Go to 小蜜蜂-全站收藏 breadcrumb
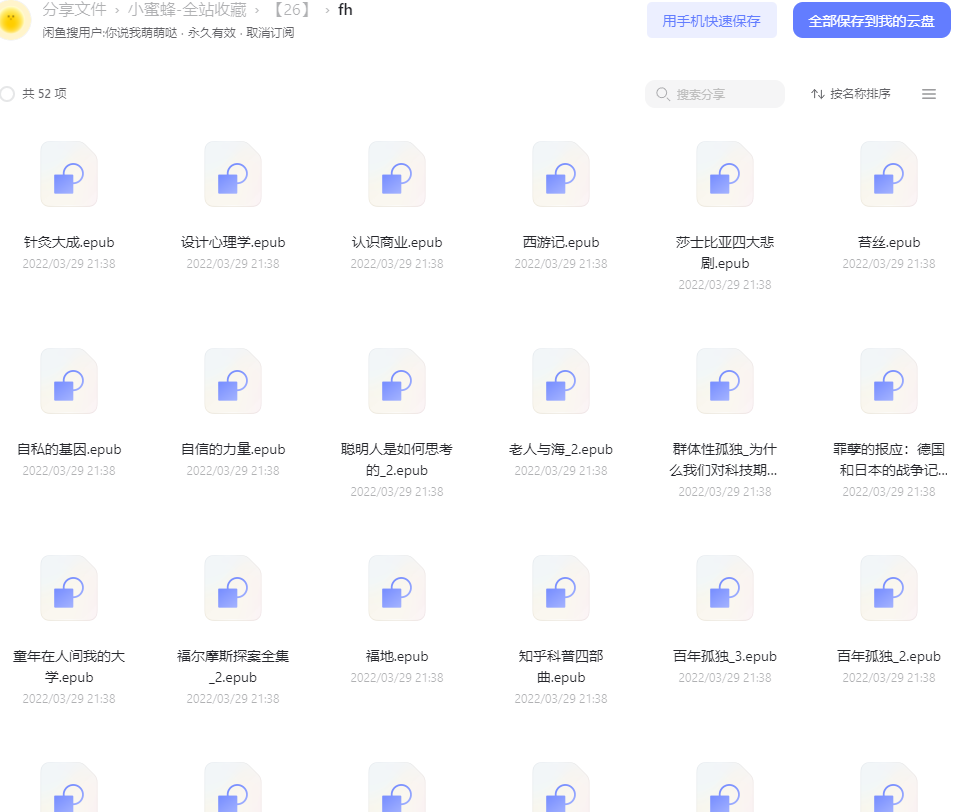This screenshot has height=812, width=956. click(x=187, y=10)
